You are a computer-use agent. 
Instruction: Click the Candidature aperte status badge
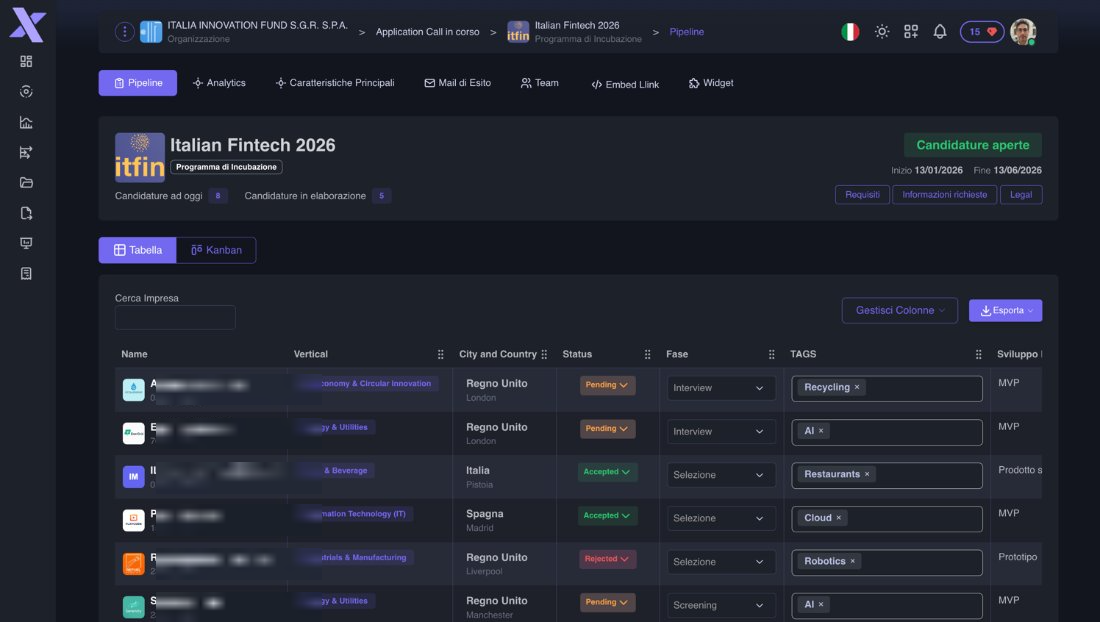[972, 145]
